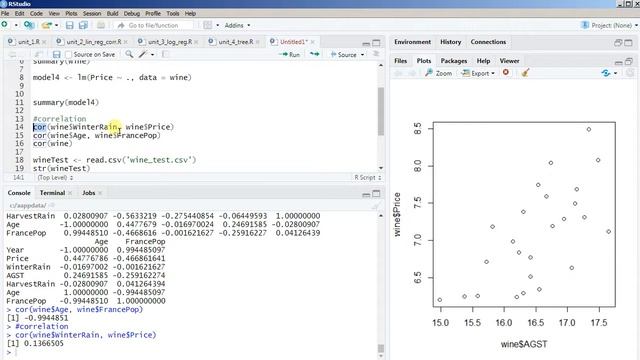Switch to the History tab

pyautogui.click(x=451, y=42)
